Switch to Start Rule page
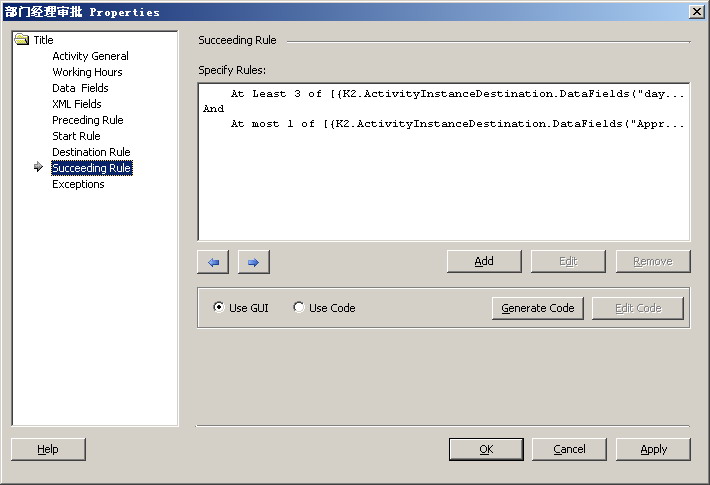The image size is (710, 485). [76, 136]
